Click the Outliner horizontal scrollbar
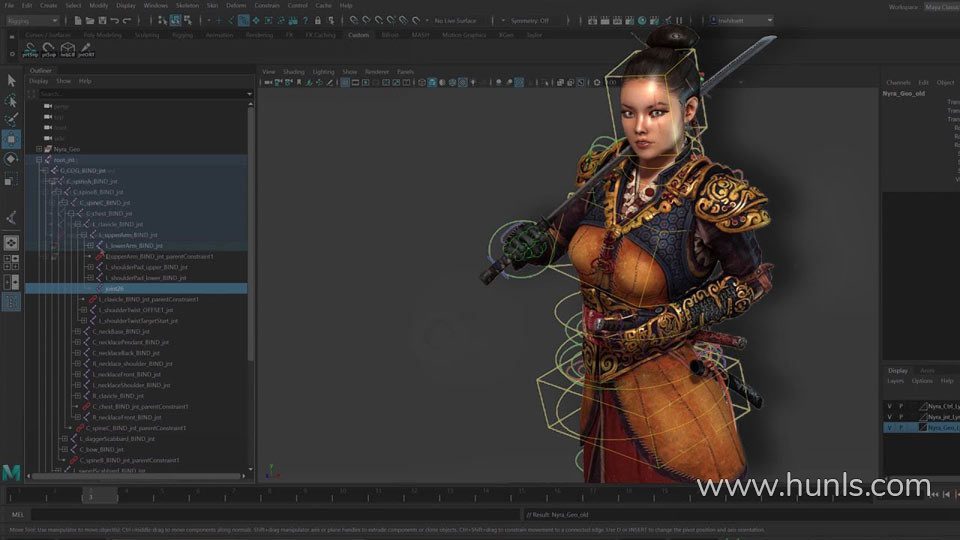This screenshot has height=540, width=960. (136, 476)
